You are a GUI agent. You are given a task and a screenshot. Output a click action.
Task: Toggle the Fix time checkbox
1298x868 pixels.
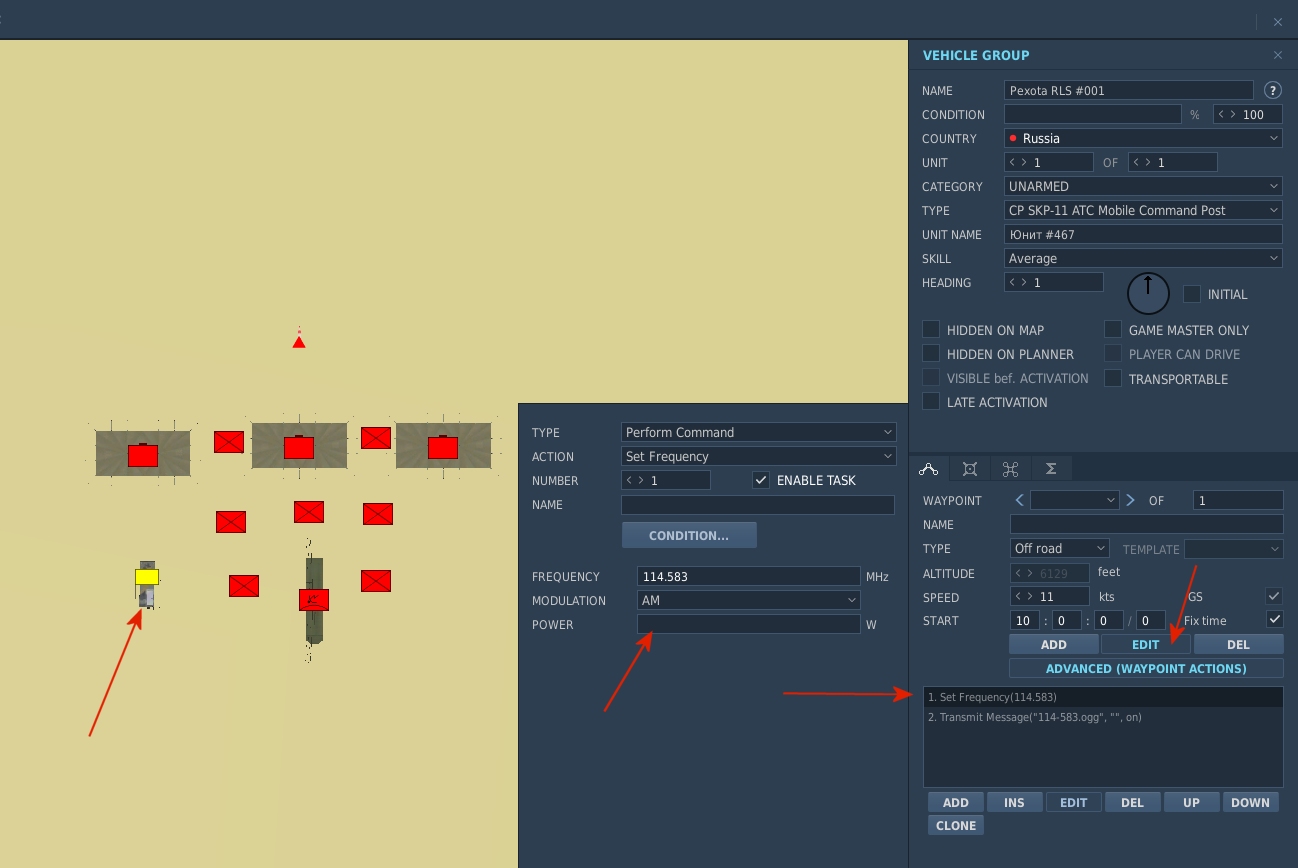click(x=1274, y=620)
